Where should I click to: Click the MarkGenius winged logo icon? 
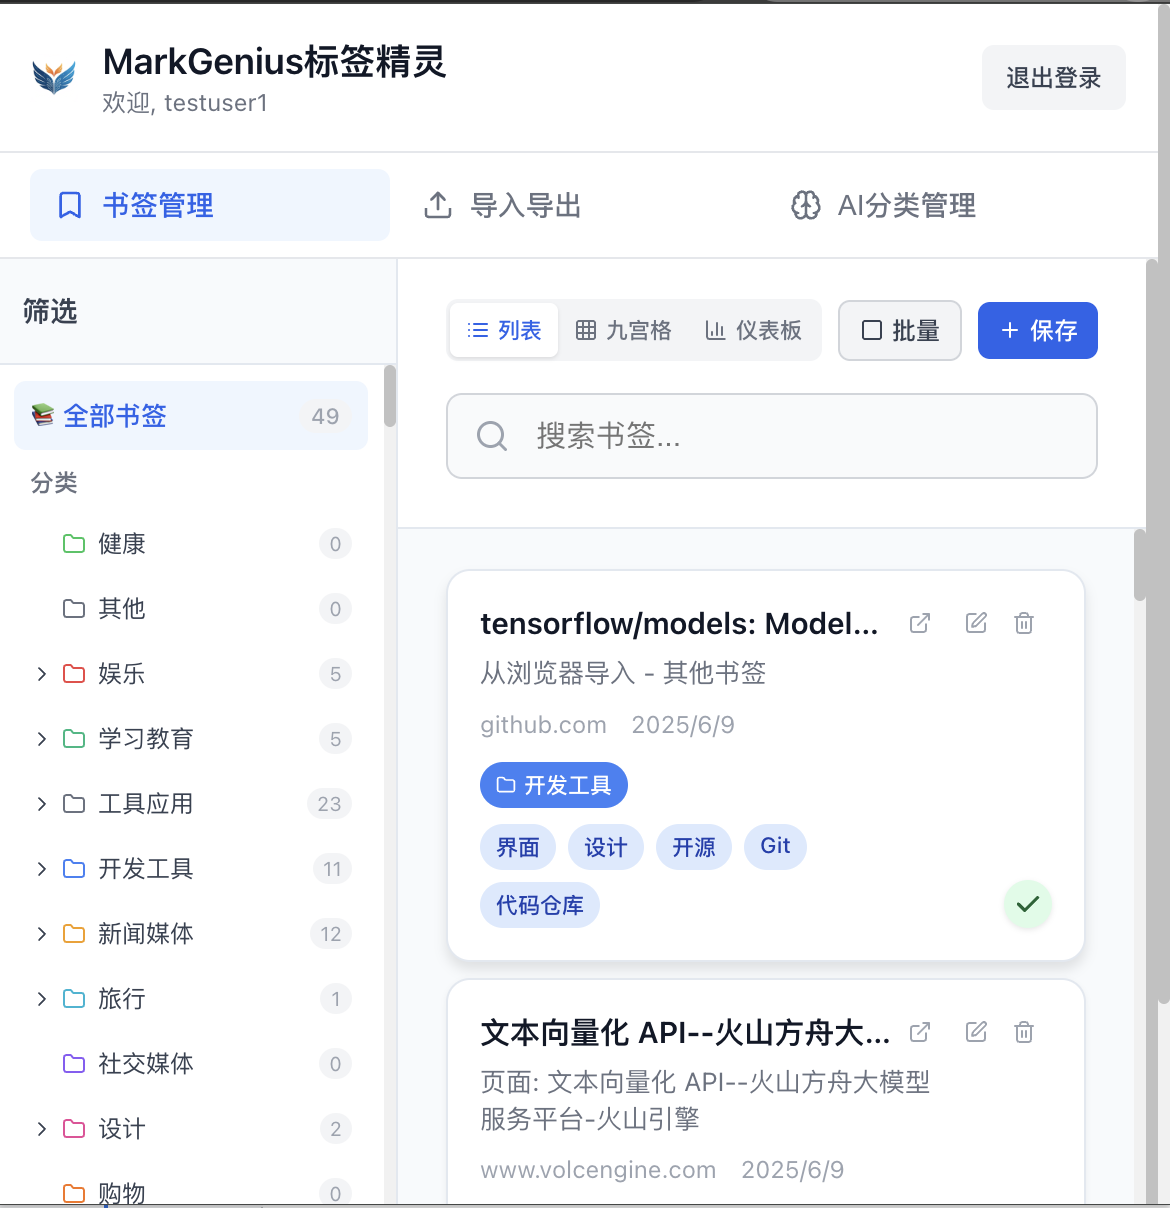[54, 77]
